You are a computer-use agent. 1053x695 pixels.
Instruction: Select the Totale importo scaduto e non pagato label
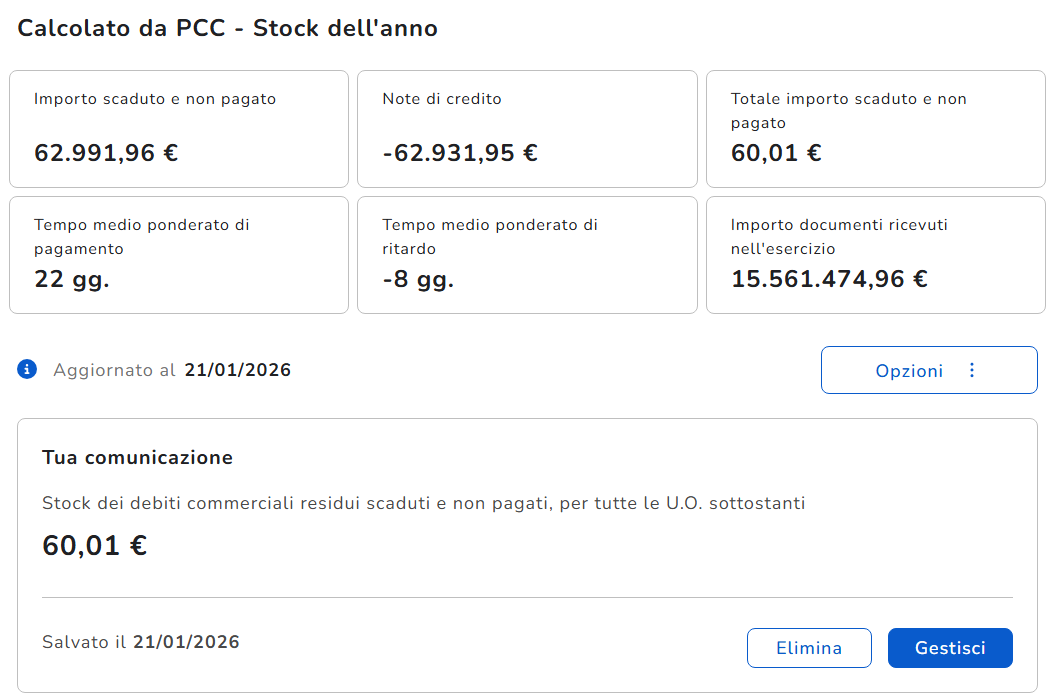click(848, 110)
